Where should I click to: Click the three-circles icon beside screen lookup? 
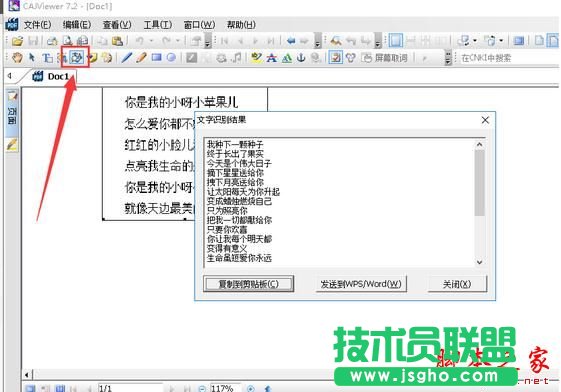pos(351,57)
